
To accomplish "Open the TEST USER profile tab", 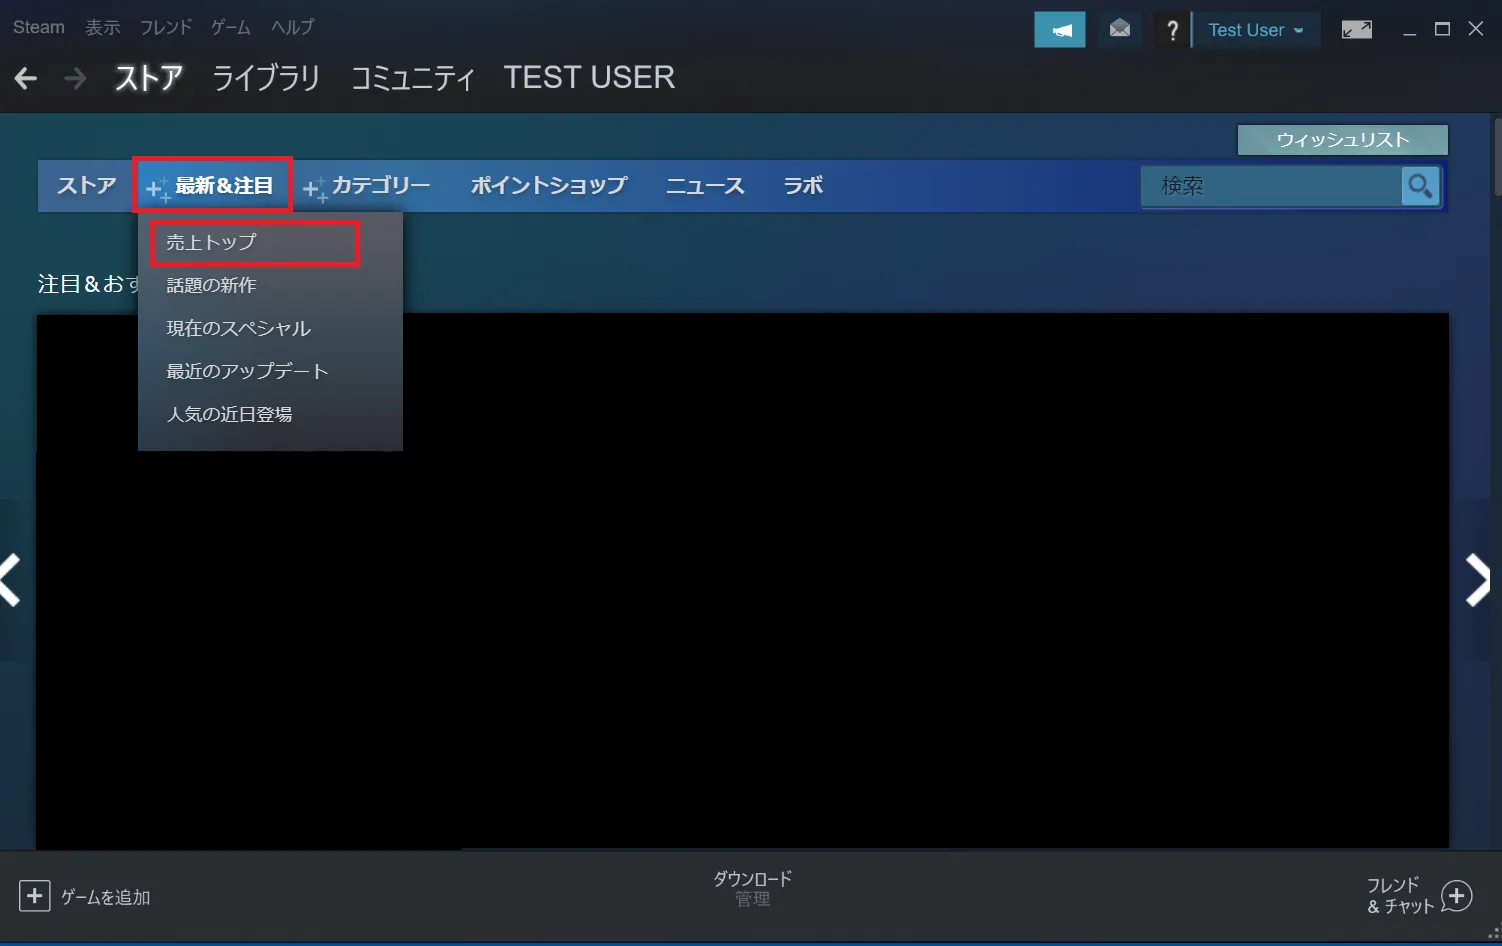I will (x=589, y=78).
